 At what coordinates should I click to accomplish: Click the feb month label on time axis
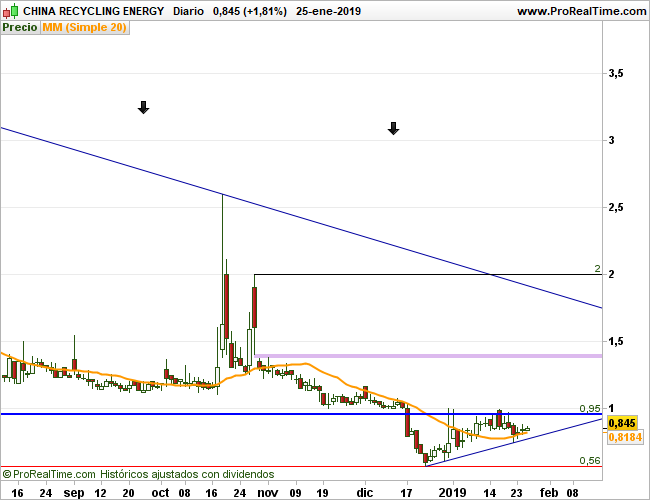pyautogui.click(x=549, y=493)
